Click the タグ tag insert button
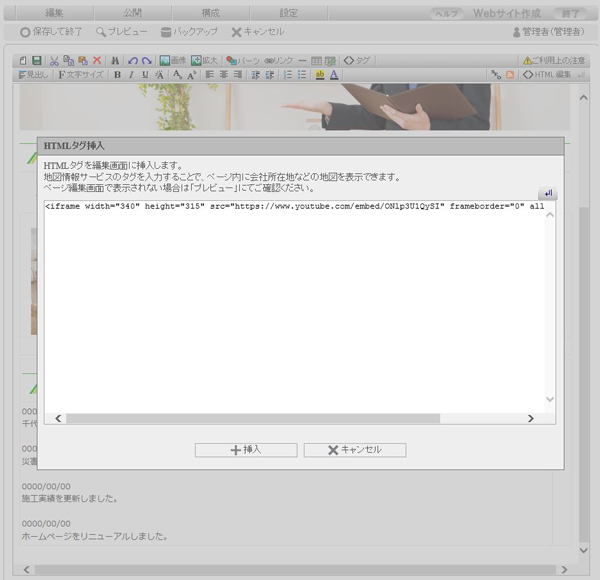 [x=357, y=60]
